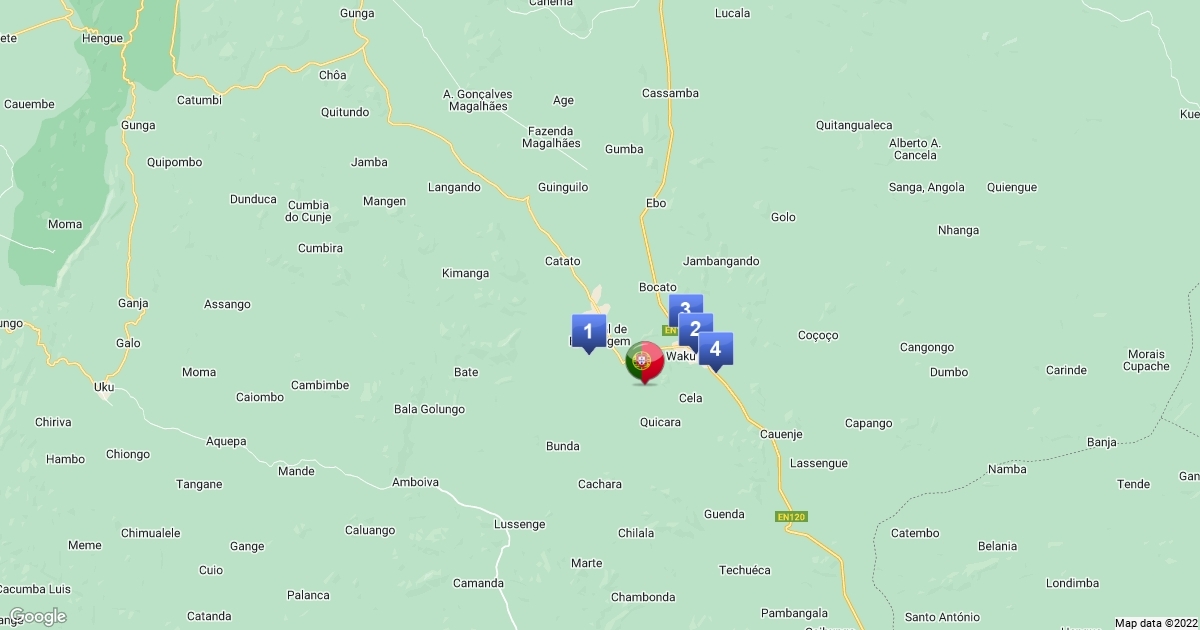Click the Ebo town label

point(656,203)
